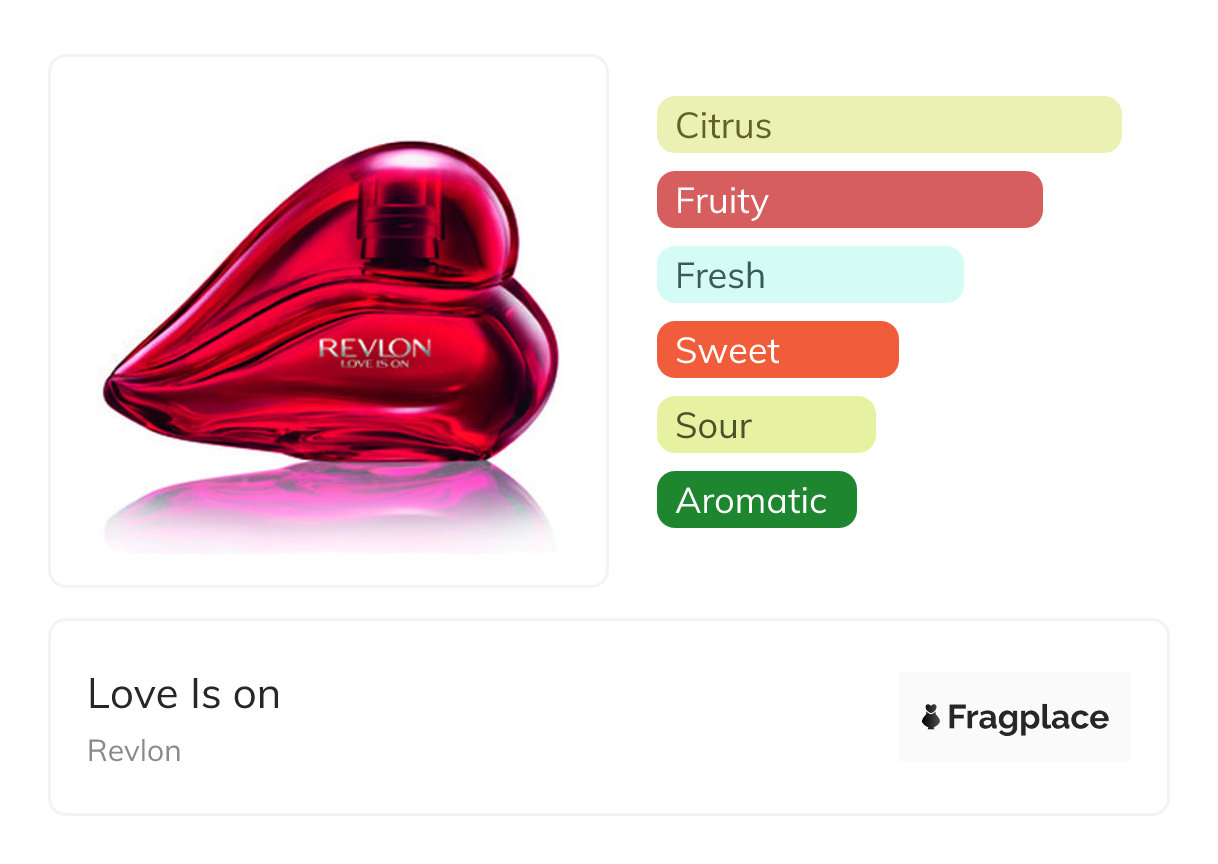
Task: Click the Fragplace perfume bottle logo icon
Action: pyautogui.click(x=931, y=717)
